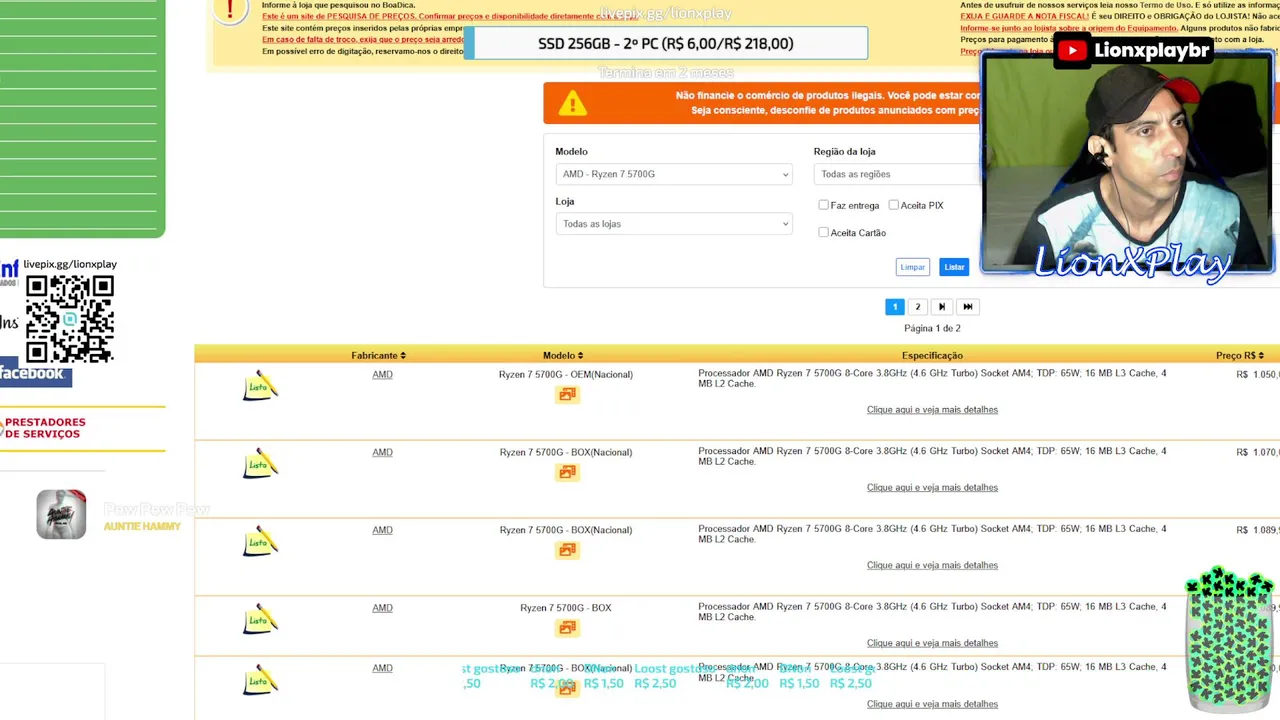The height and width of the screenshot is (720, 1280).
Task: Click 'veja mais detalhes' in the R$ 1.070 row
Action: 932,488
